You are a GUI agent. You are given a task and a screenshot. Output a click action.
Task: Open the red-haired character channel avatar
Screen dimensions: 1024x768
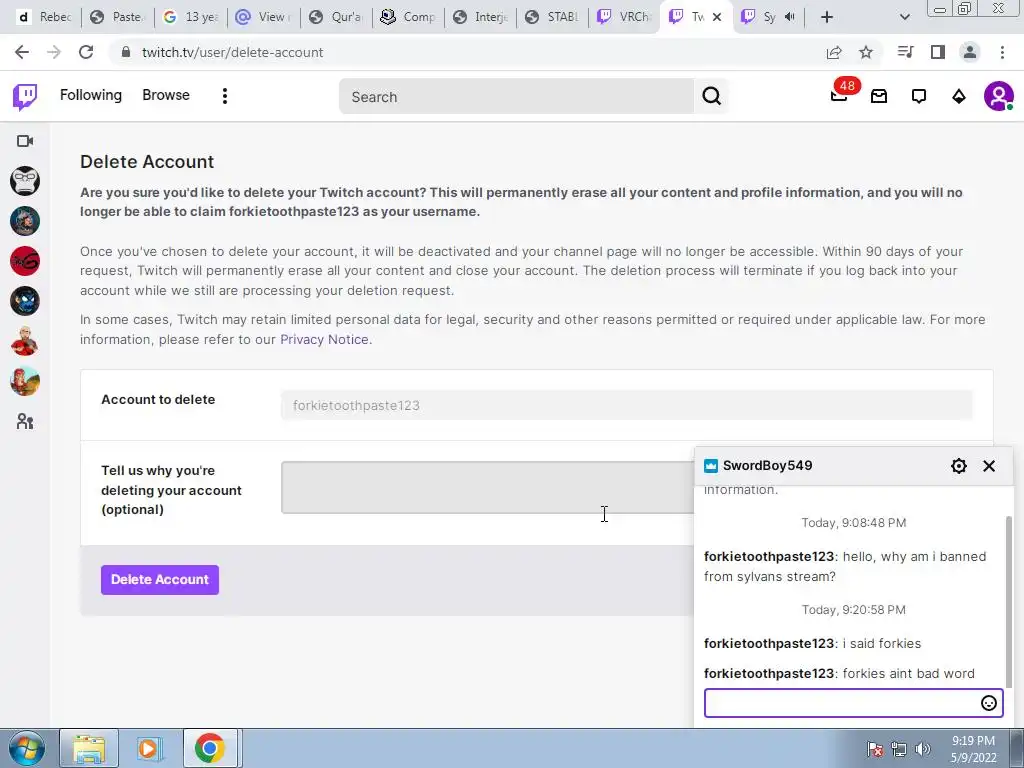pyautogui.click(x=25, y=381)
